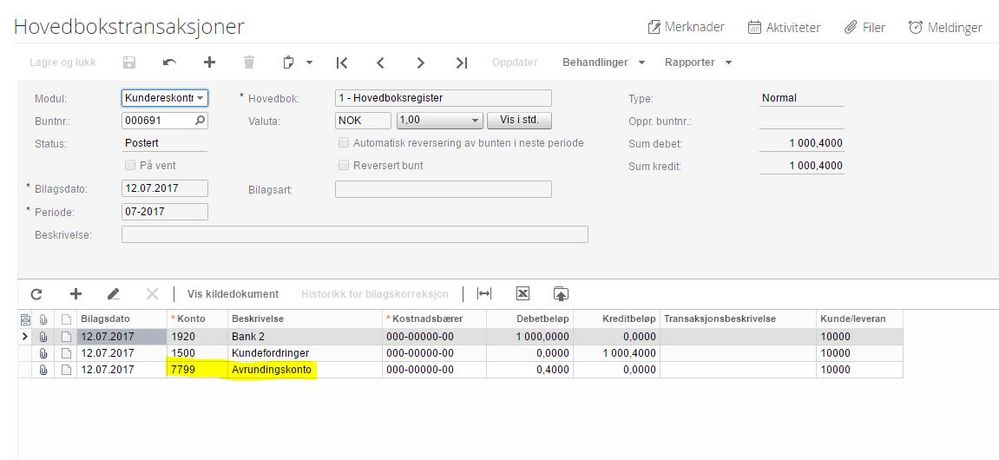Click Vis kildedokument
This screenshot has width=999, height=460.
[x=233, y=294]
